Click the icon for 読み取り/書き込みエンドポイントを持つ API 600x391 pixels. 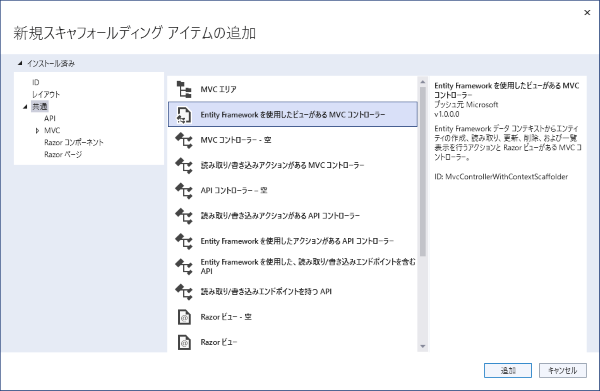[x=184, y=292]
